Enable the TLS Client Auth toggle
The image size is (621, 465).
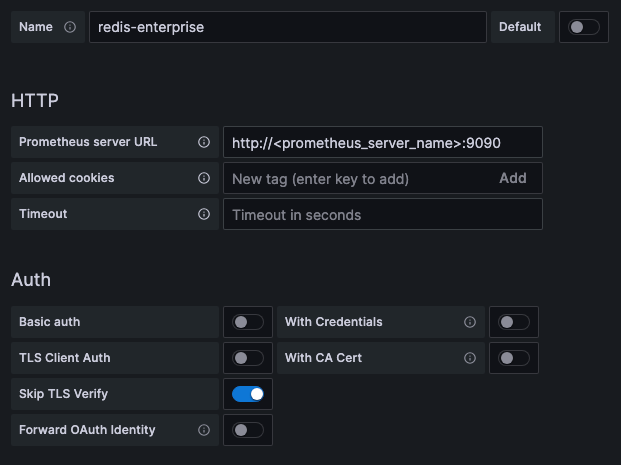(x=248, y=358)
